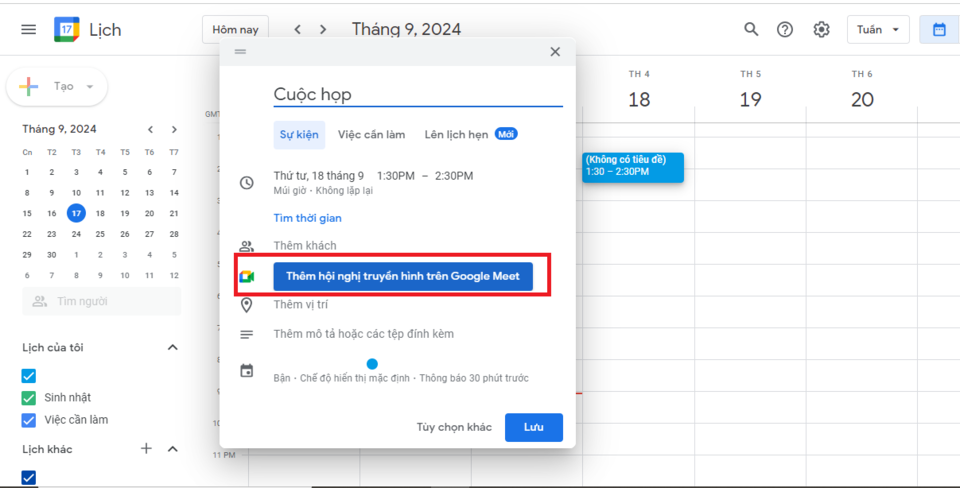The image size is (960, 488).
Task: Click the search magnifier icon
Action: point(751,30)
